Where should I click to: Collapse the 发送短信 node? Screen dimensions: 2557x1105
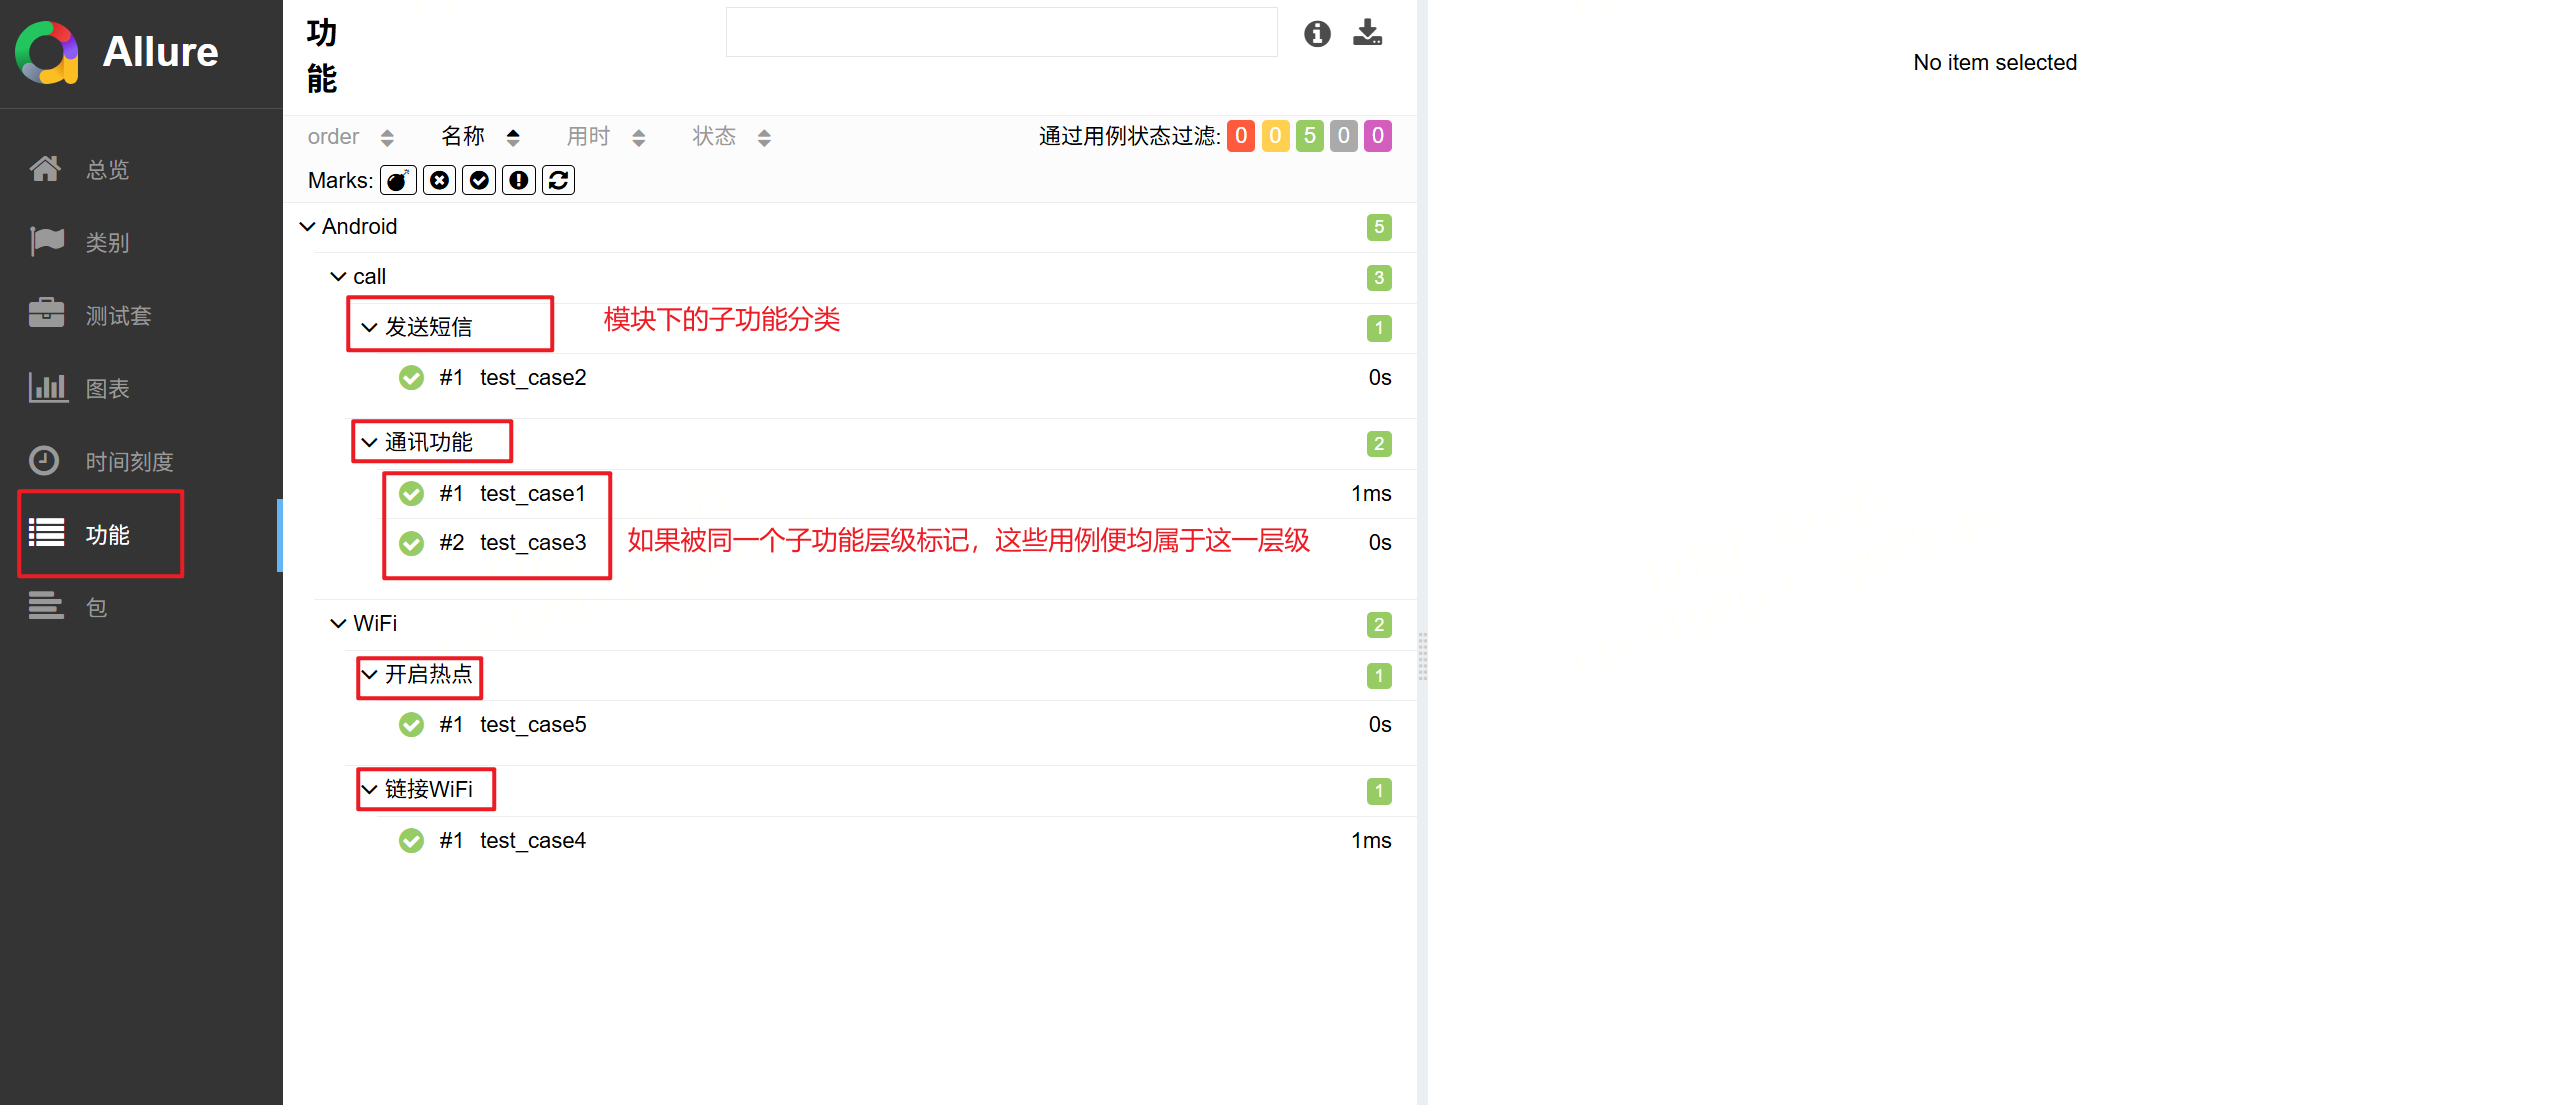tap(369, 328)
